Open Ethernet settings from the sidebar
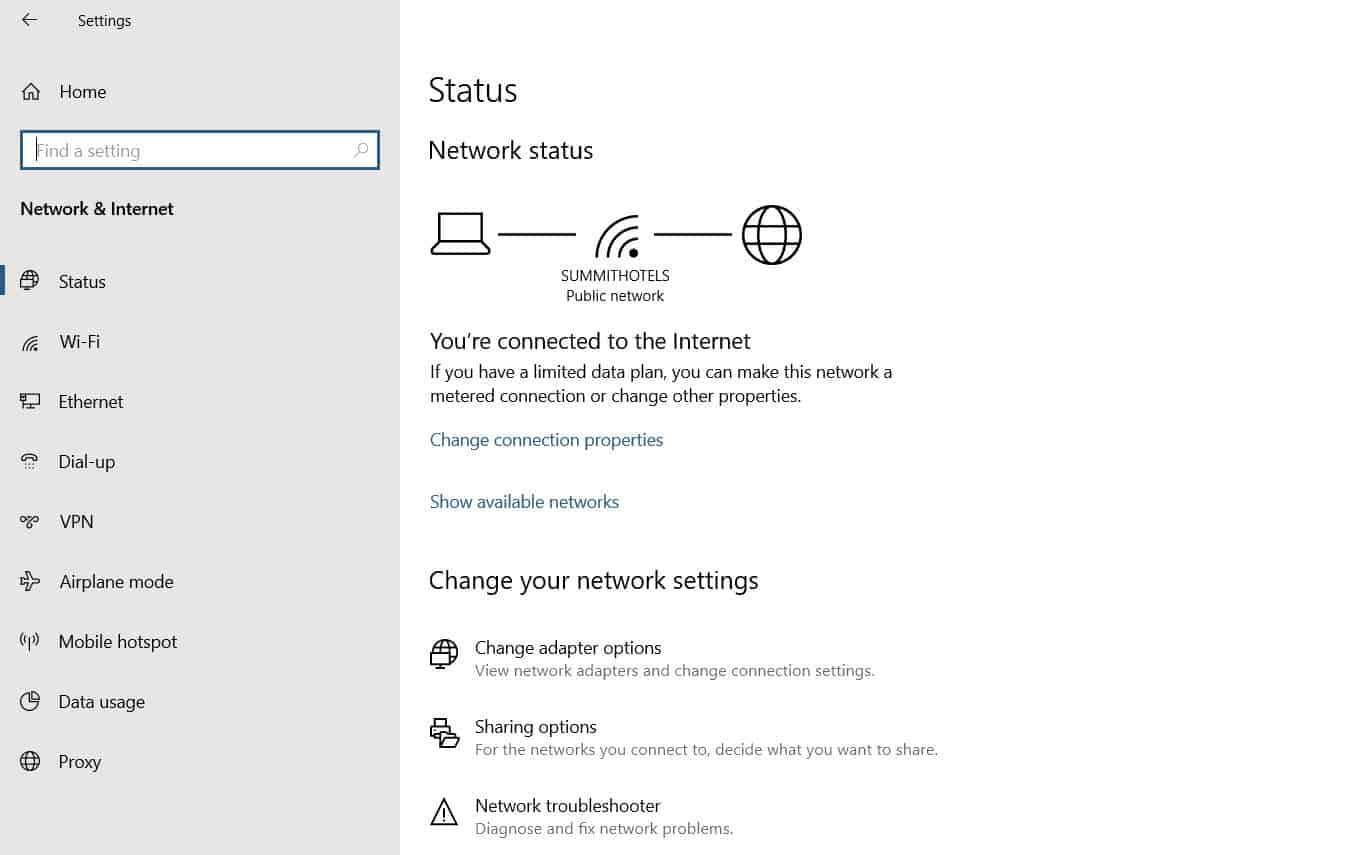Screen dimensions: 1360x855 pyautogui.click(x=31, y=401)
